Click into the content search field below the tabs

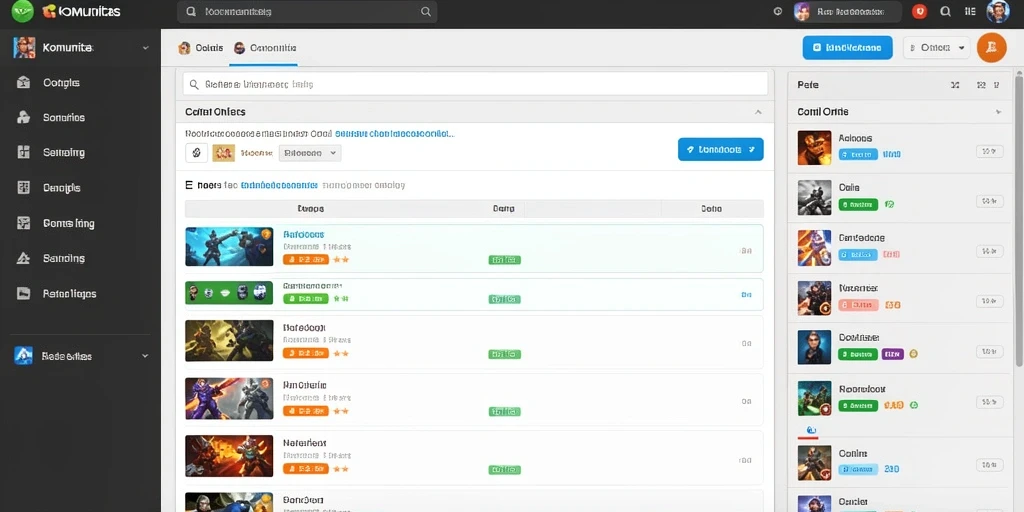point(475,84)
